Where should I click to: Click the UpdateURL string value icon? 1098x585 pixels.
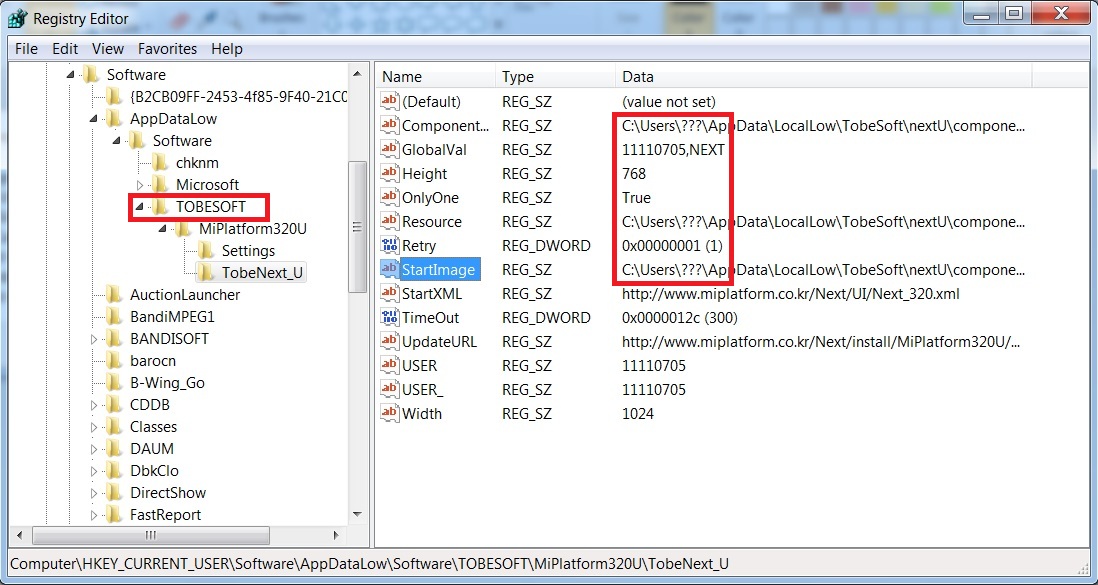pyautogui.click(x=389, y=342)
